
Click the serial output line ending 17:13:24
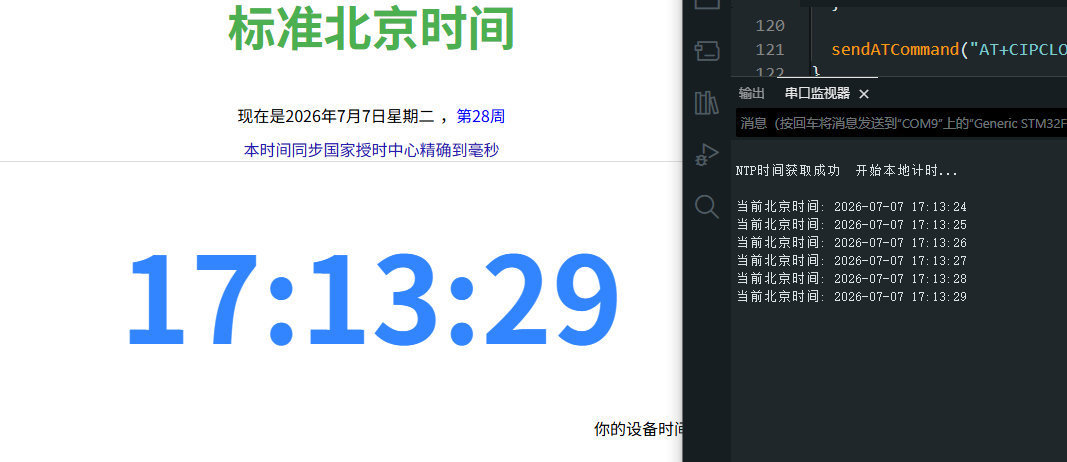tap(852, 207)
